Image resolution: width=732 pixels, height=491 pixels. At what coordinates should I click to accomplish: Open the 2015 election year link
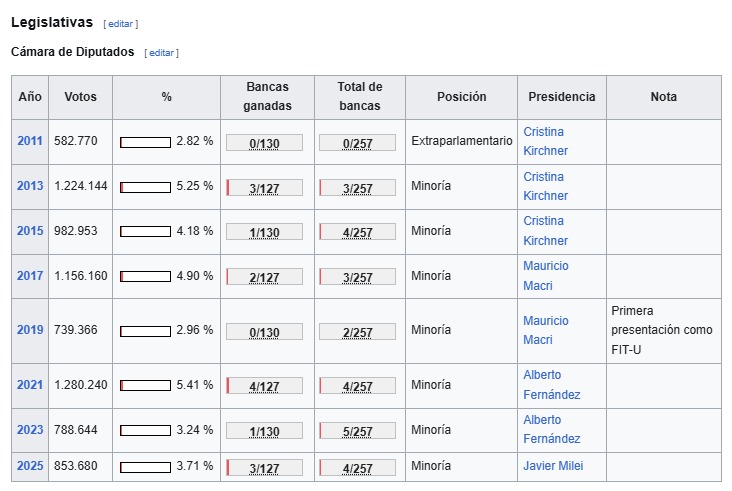pyautogui.click(x=30, y=231)
